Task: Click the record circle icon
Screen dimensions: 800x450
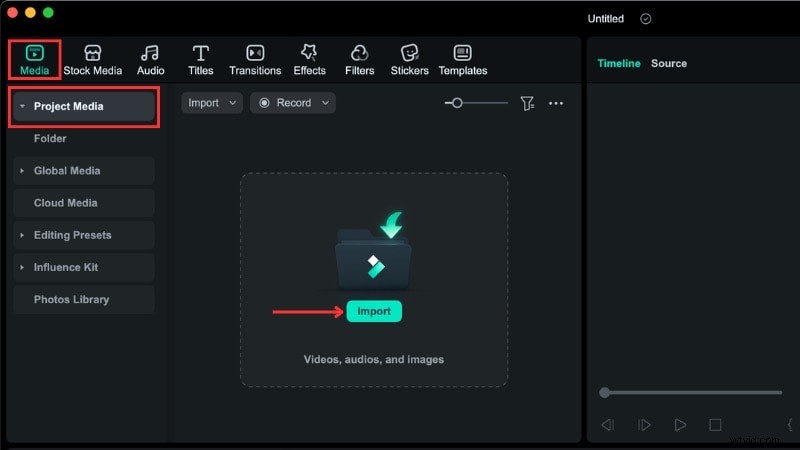Action: (x=264, y=103)
